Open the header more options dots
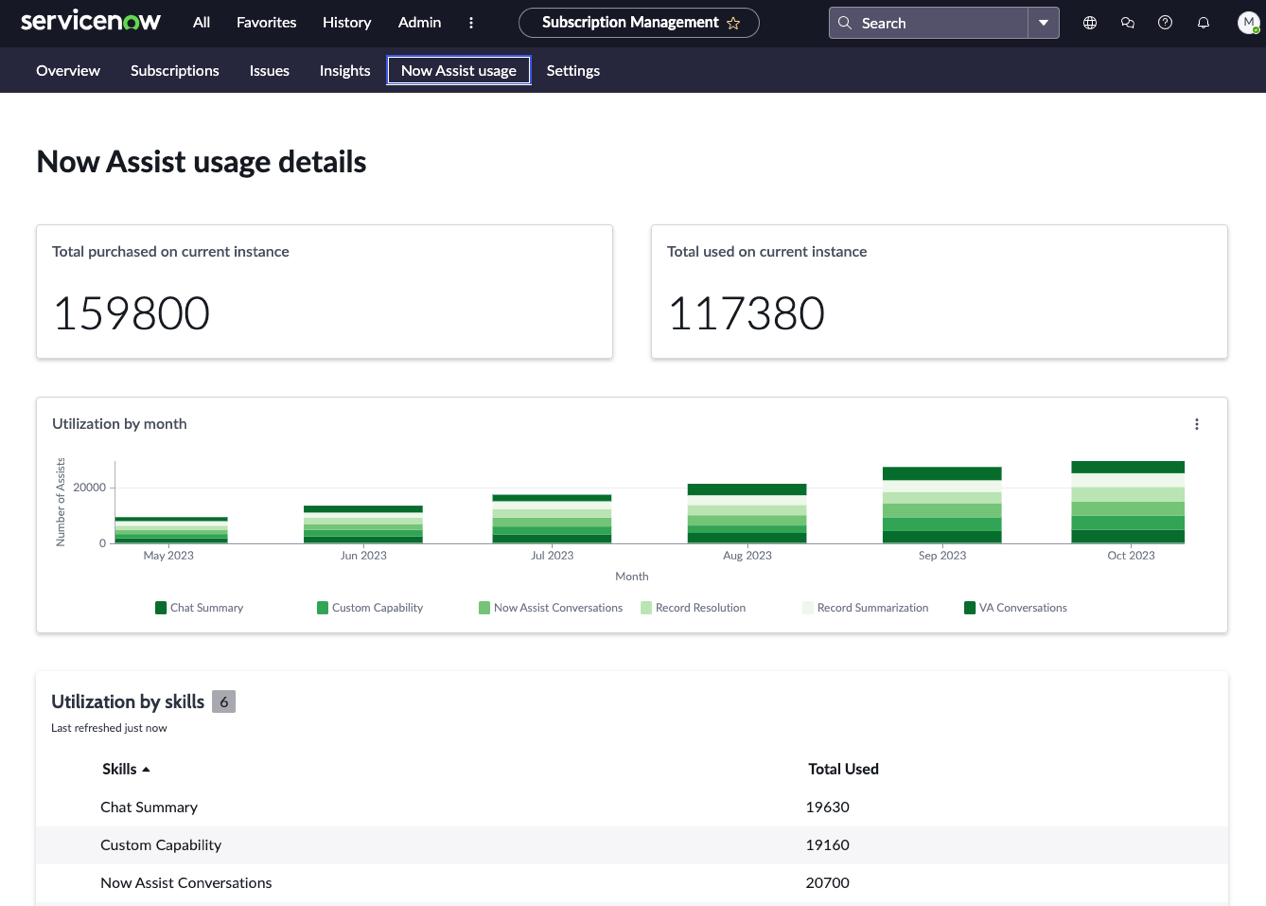Screen dimensions: 1266x906 (471, 22)
